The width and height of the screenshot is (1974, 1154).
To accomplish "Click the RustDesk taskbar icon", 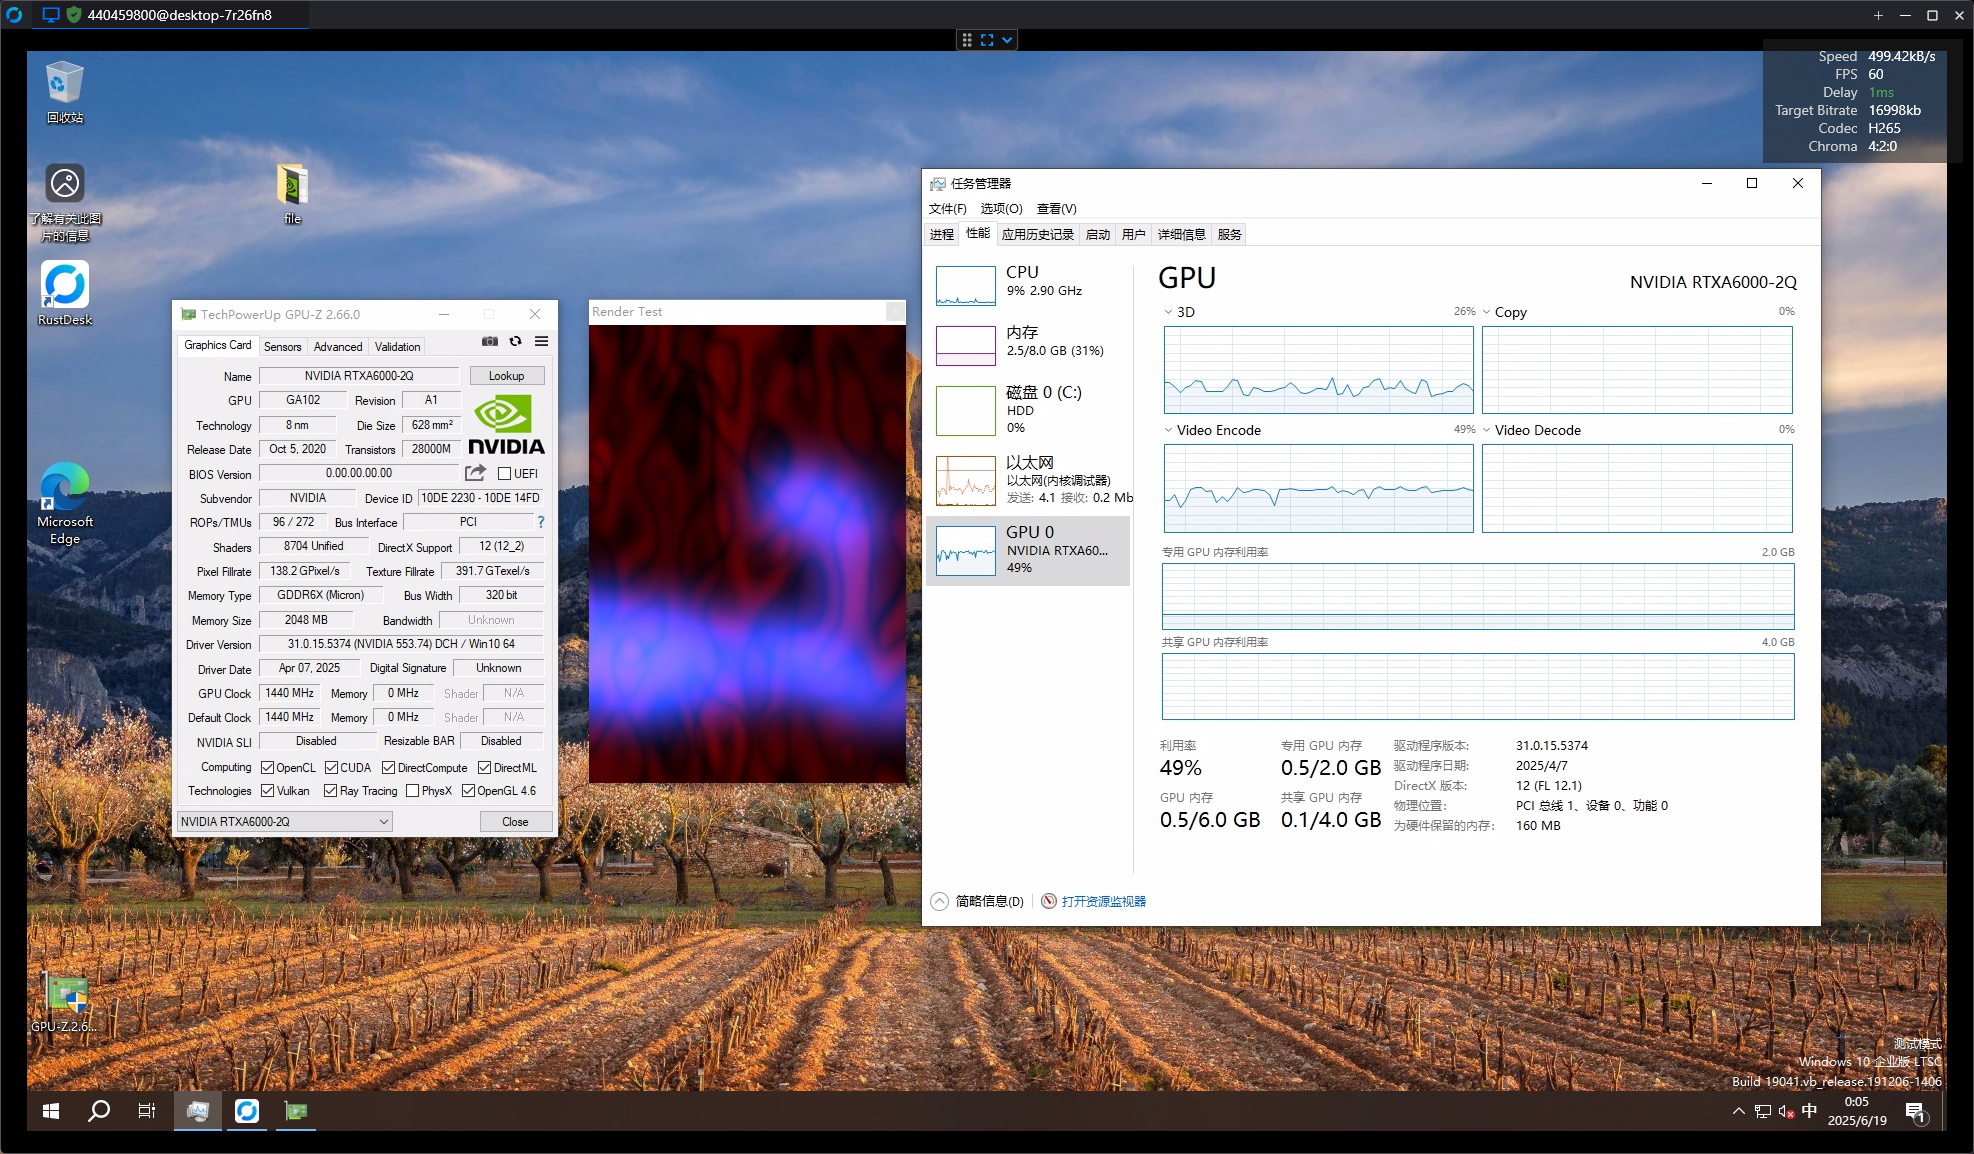I will coord(247,1111).
